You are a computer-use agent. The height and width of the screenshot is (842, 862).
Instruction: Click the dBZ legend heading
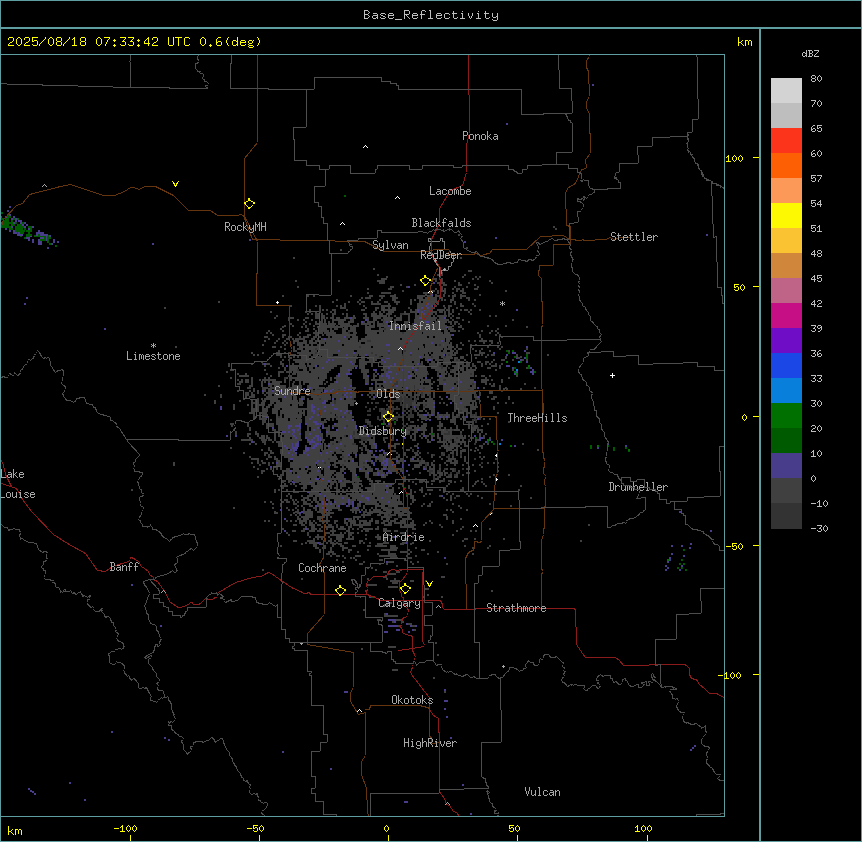click(810, 54)
